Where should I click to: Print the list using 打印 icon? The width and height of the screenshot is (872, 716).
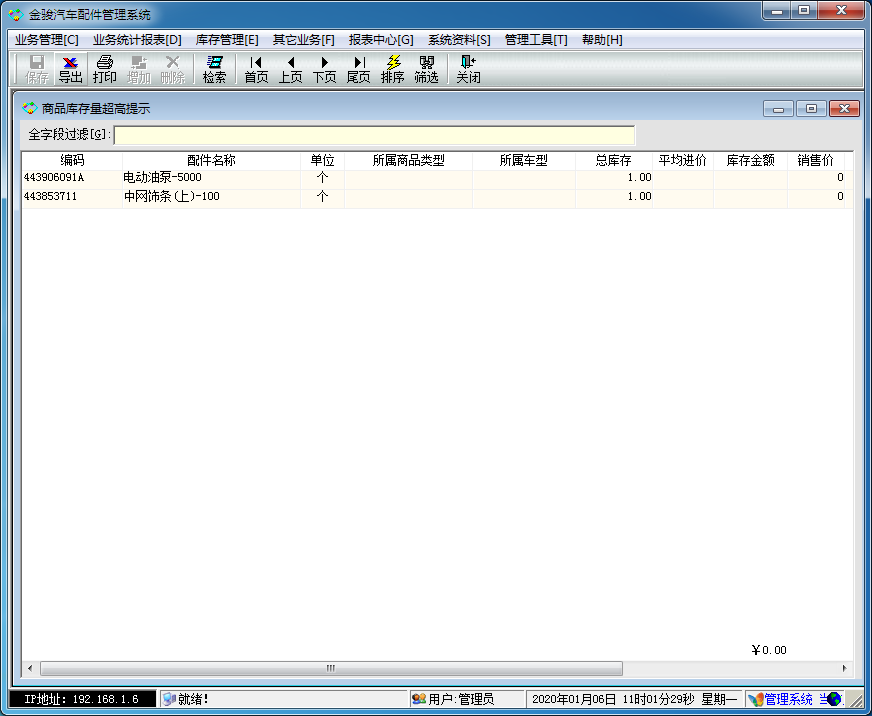[105, 70]
